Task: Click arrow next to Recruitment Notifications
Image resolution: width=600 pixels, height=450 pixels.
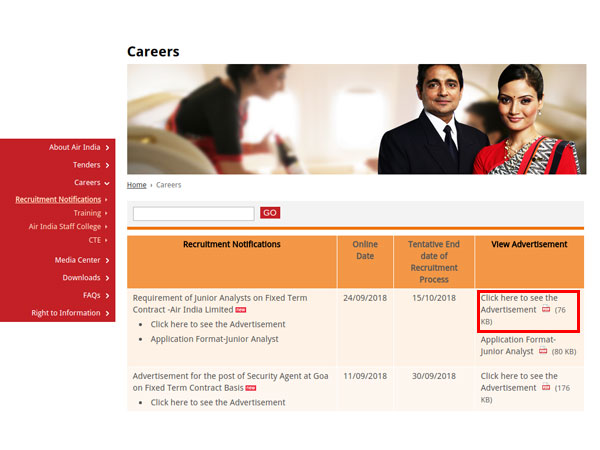Action: (x=106, y=200)
